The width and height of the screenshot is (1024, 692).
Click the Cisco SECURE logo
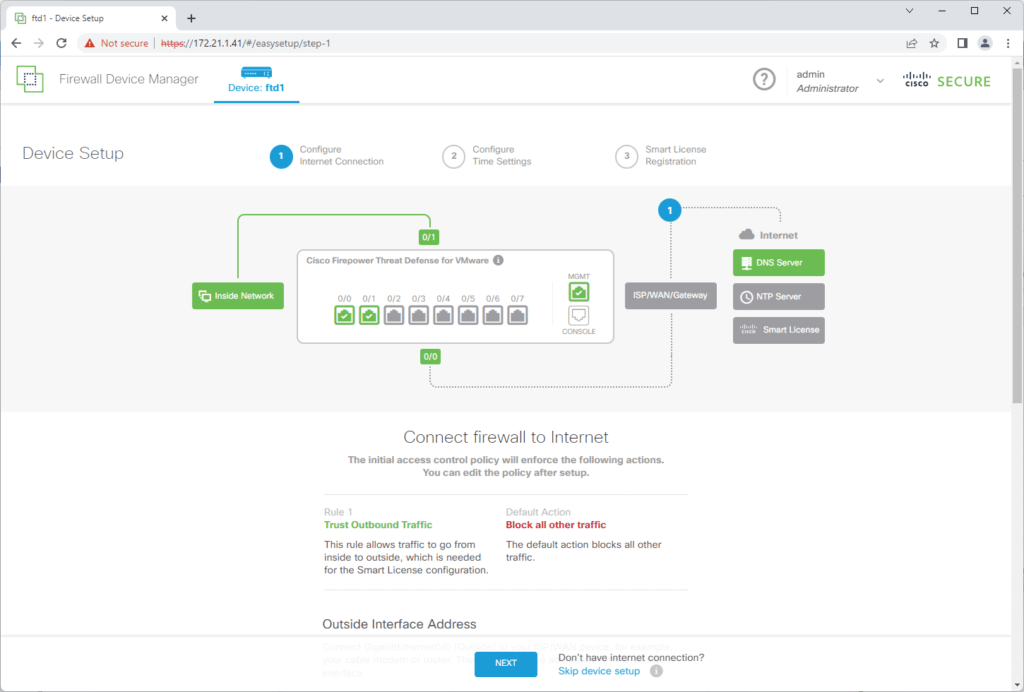(946, 81)
